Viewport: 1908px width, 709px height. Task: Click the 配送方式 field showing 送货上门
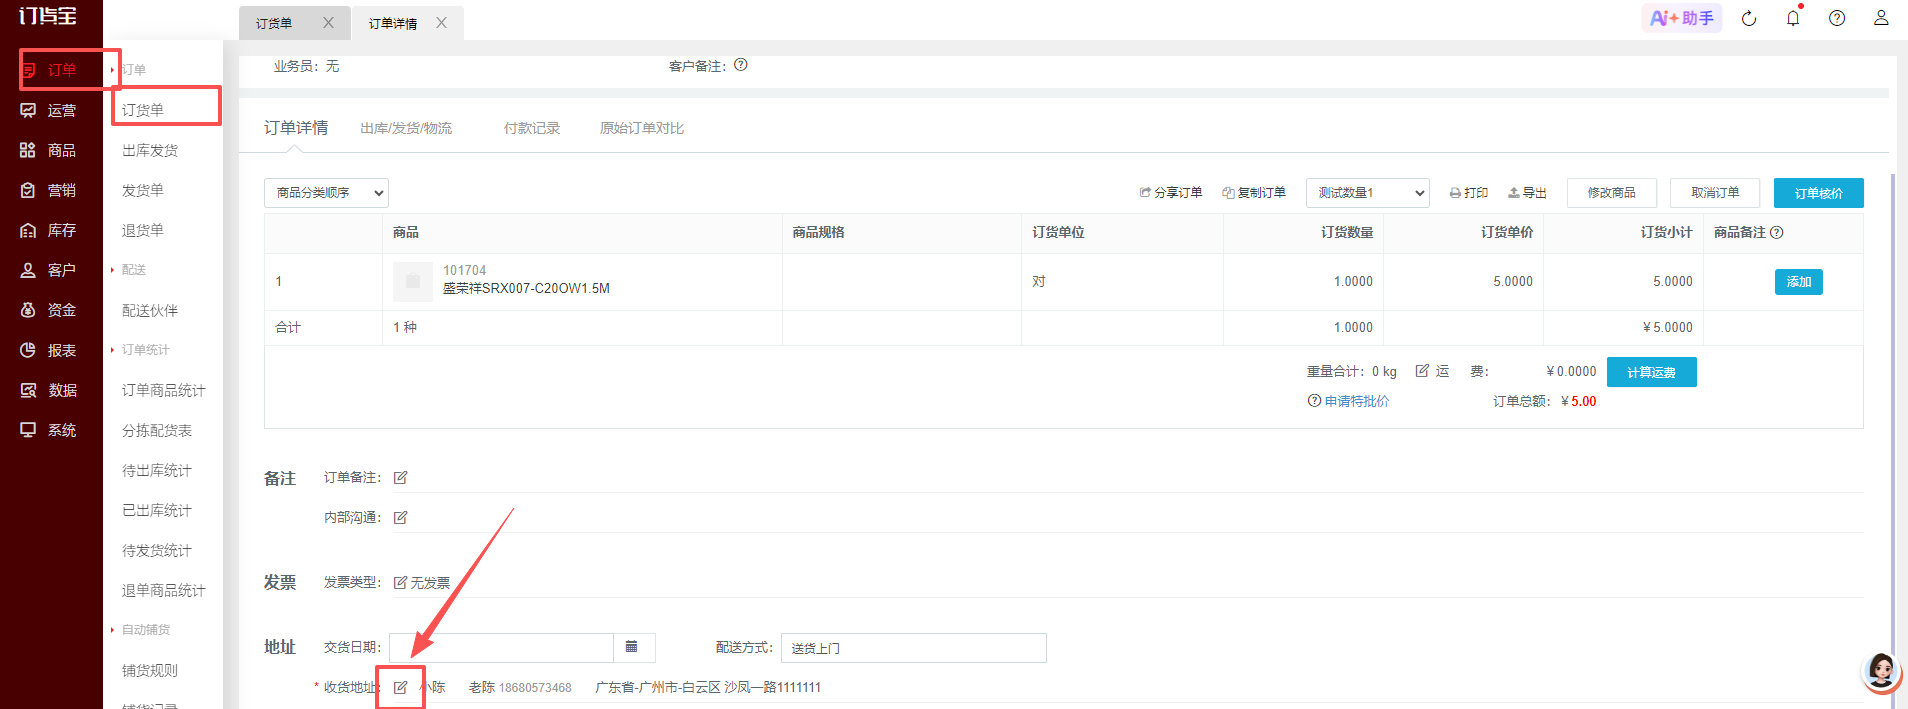click(x=914, y=648)
